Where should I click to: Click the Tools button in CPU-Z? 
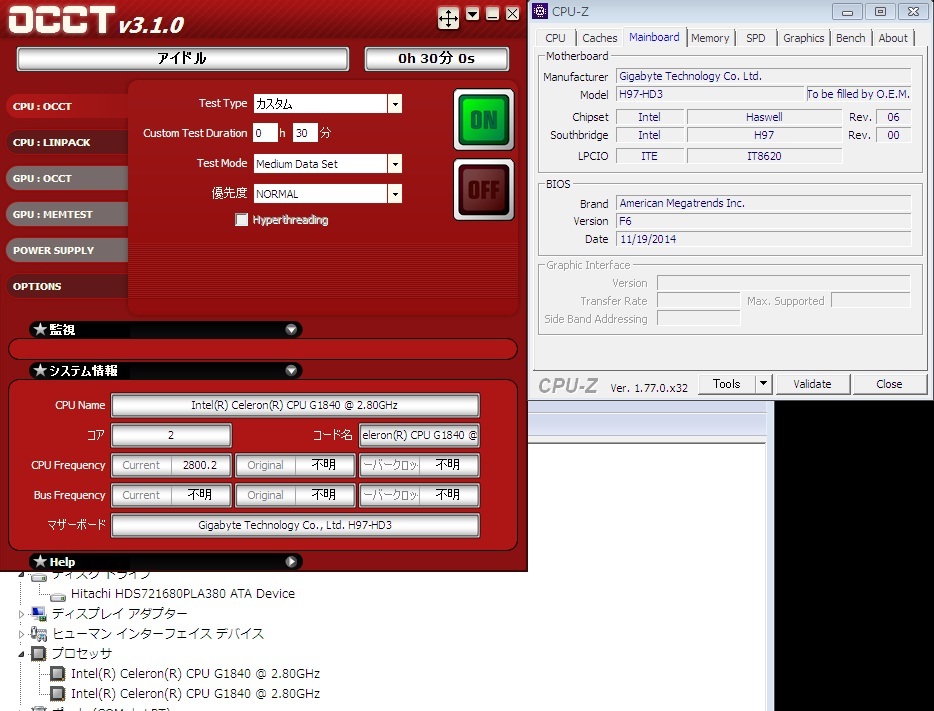click(727, 384)
